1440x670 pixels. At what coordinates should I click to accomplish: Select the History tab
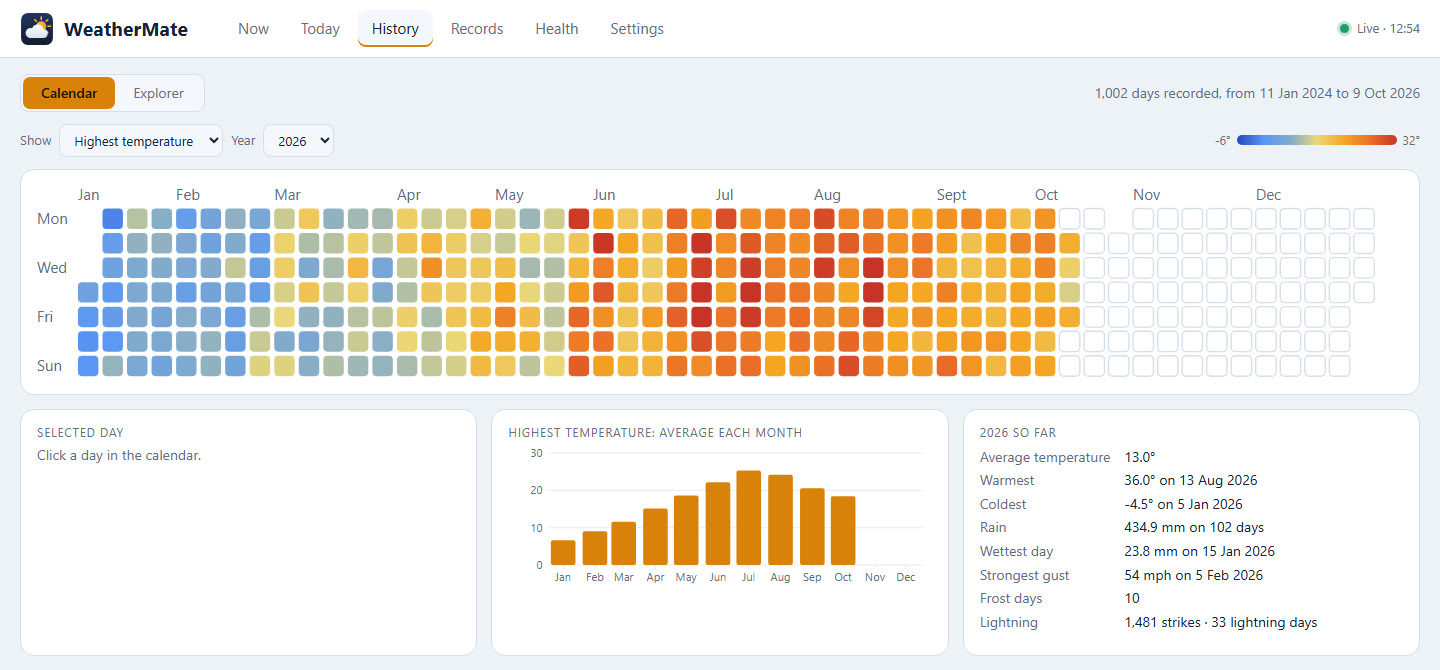(395, 29)
